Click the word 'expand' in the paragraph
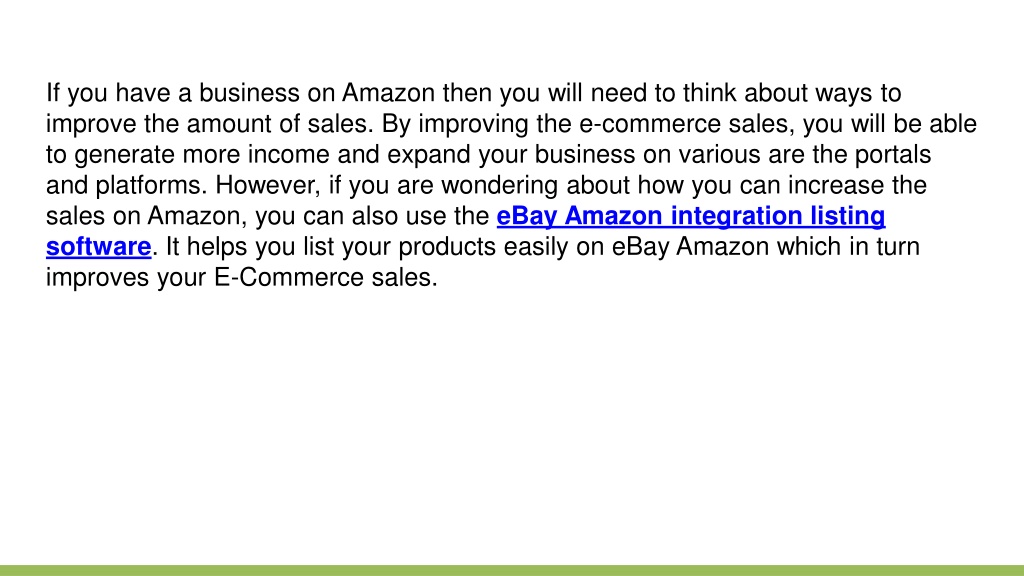 coord(428,155)
